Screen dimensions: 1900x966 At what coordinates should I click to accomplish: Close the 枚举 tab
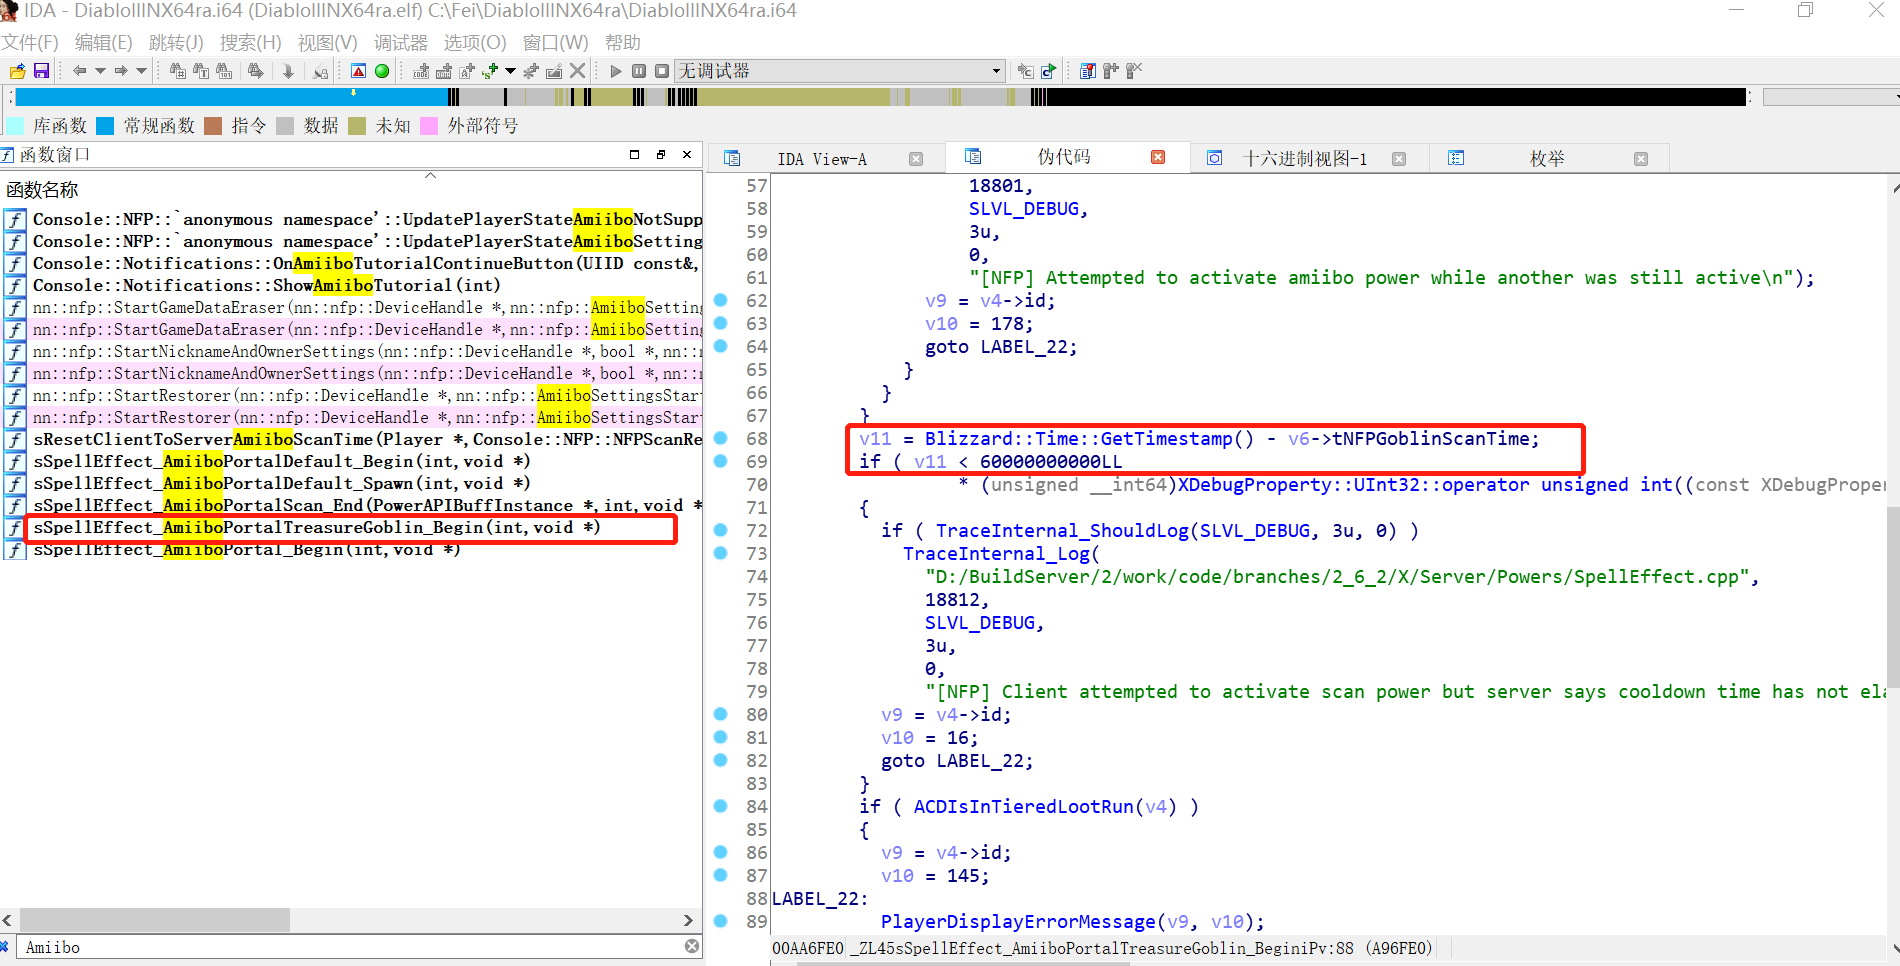[1641, 159]
